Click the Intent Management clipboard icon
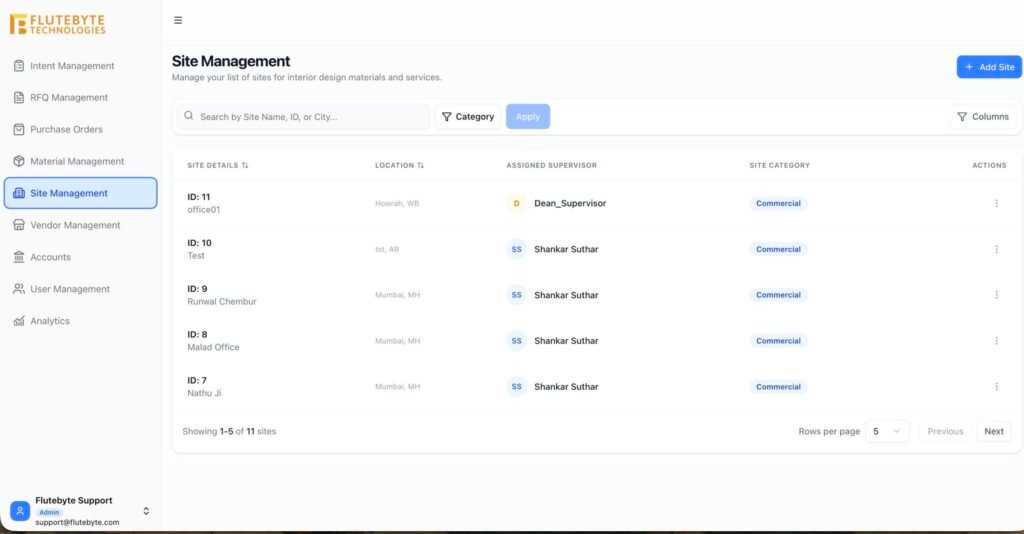This screenshot has width=1024, height=534. [19, 66]
